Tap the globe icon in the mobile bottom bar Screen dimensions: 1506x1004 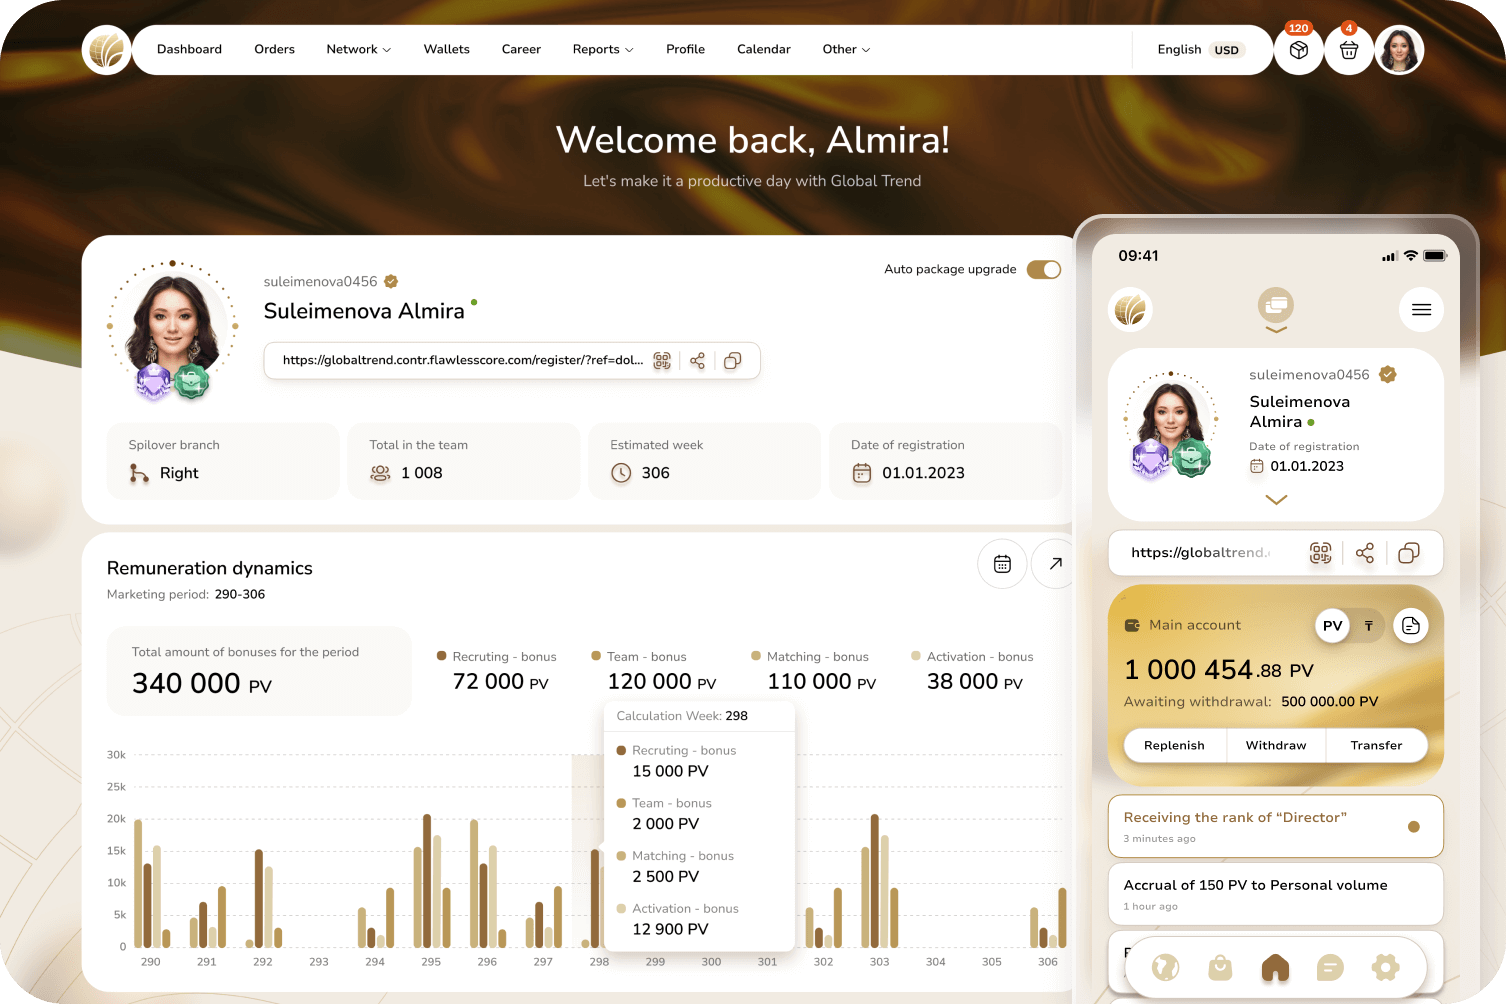1166,967
